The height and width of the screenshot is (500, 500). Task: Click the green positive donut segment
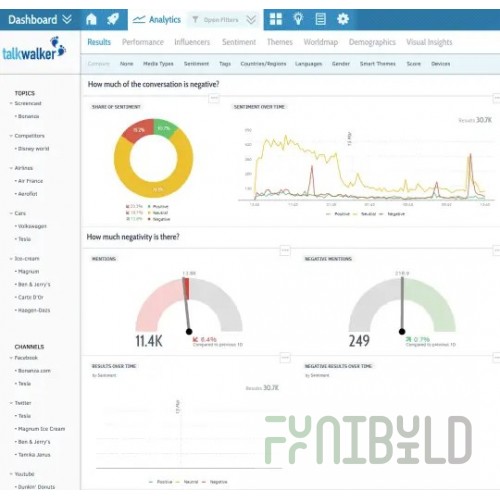[164, 128]
